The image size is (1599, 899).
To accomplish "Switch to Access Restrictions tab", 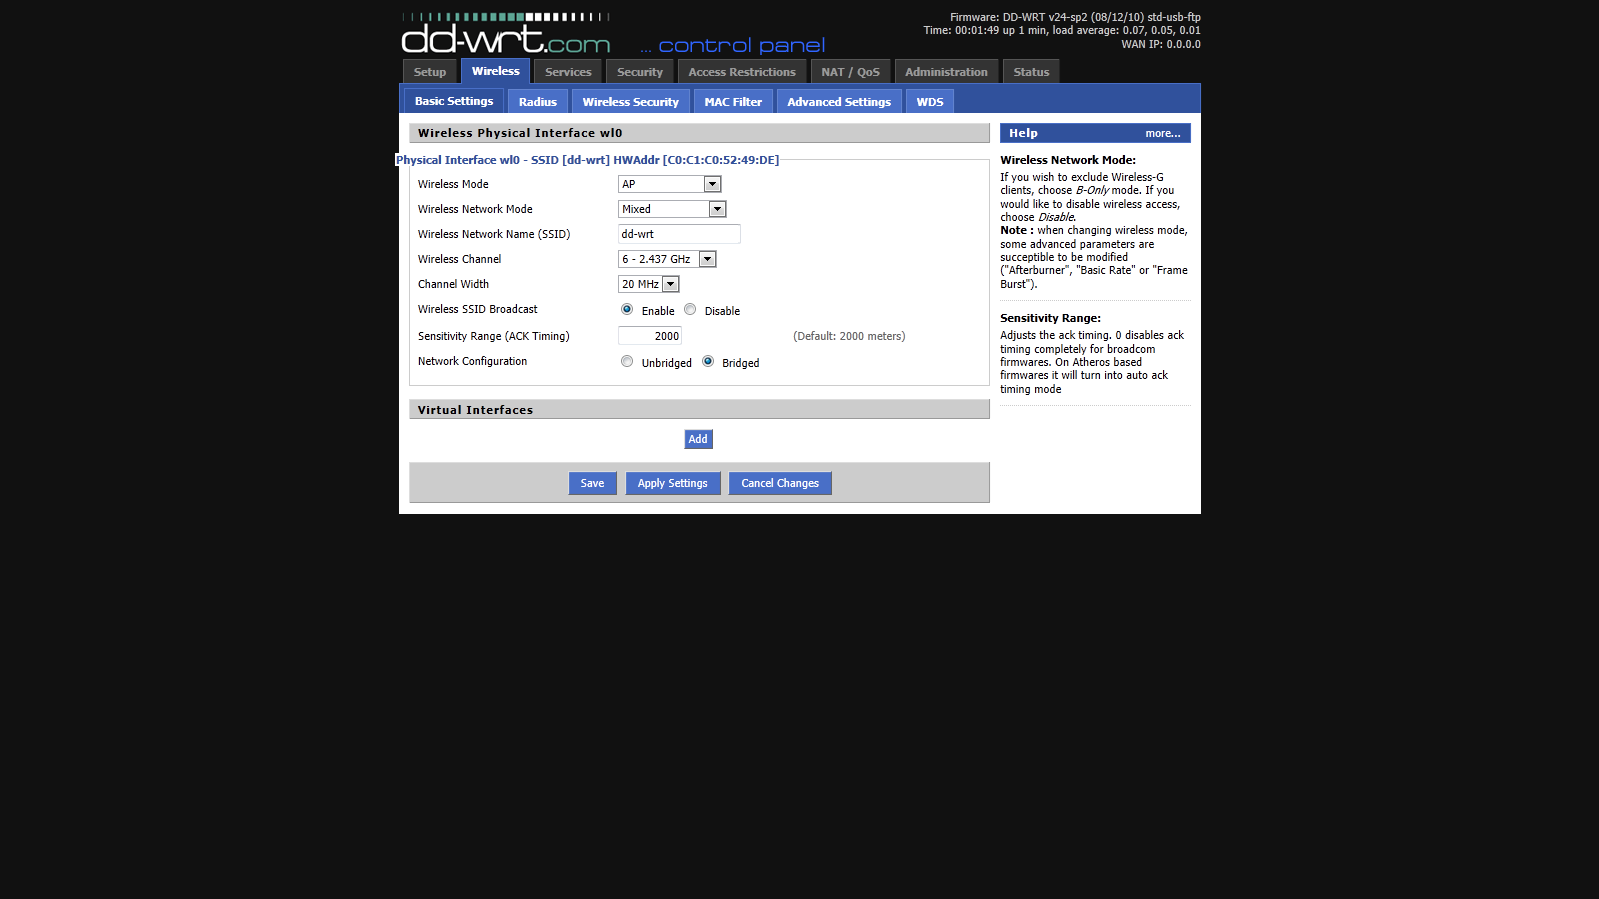I will coord(742,72).
